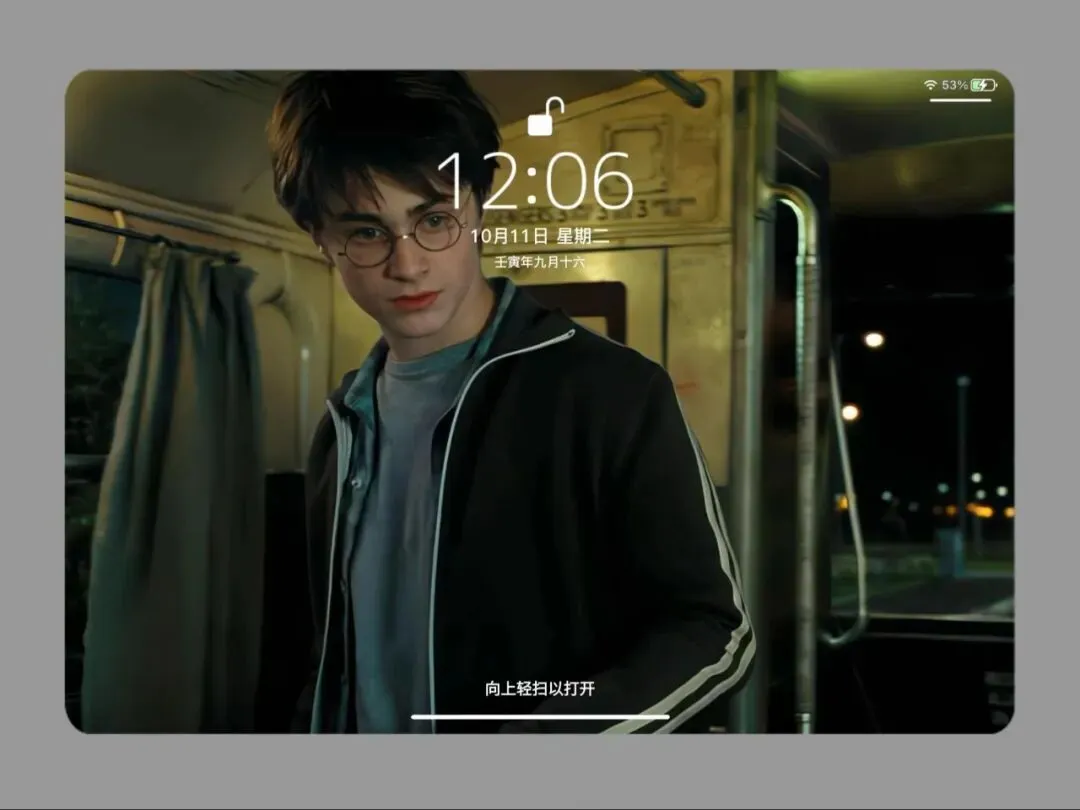Click the date 10月11日 星期二

tap(539, 236)
